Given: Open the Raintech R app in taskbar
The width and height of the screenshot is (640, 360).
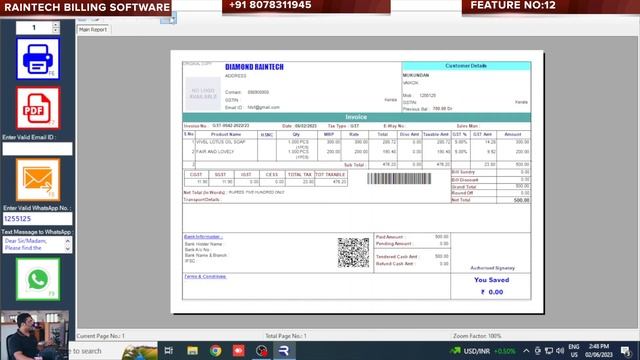Looking at the screenshot, I should point(284,351).
